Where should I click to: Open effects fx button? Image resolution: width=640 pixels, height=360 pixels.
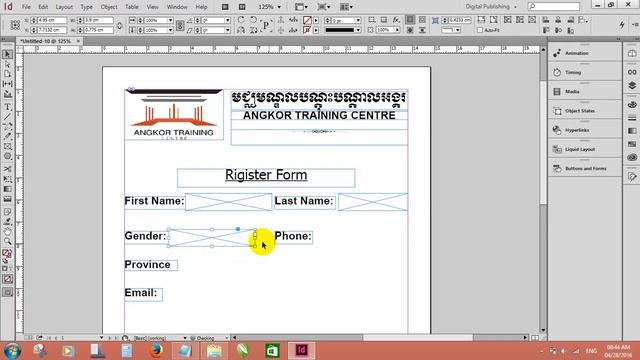tap(396, 20)
